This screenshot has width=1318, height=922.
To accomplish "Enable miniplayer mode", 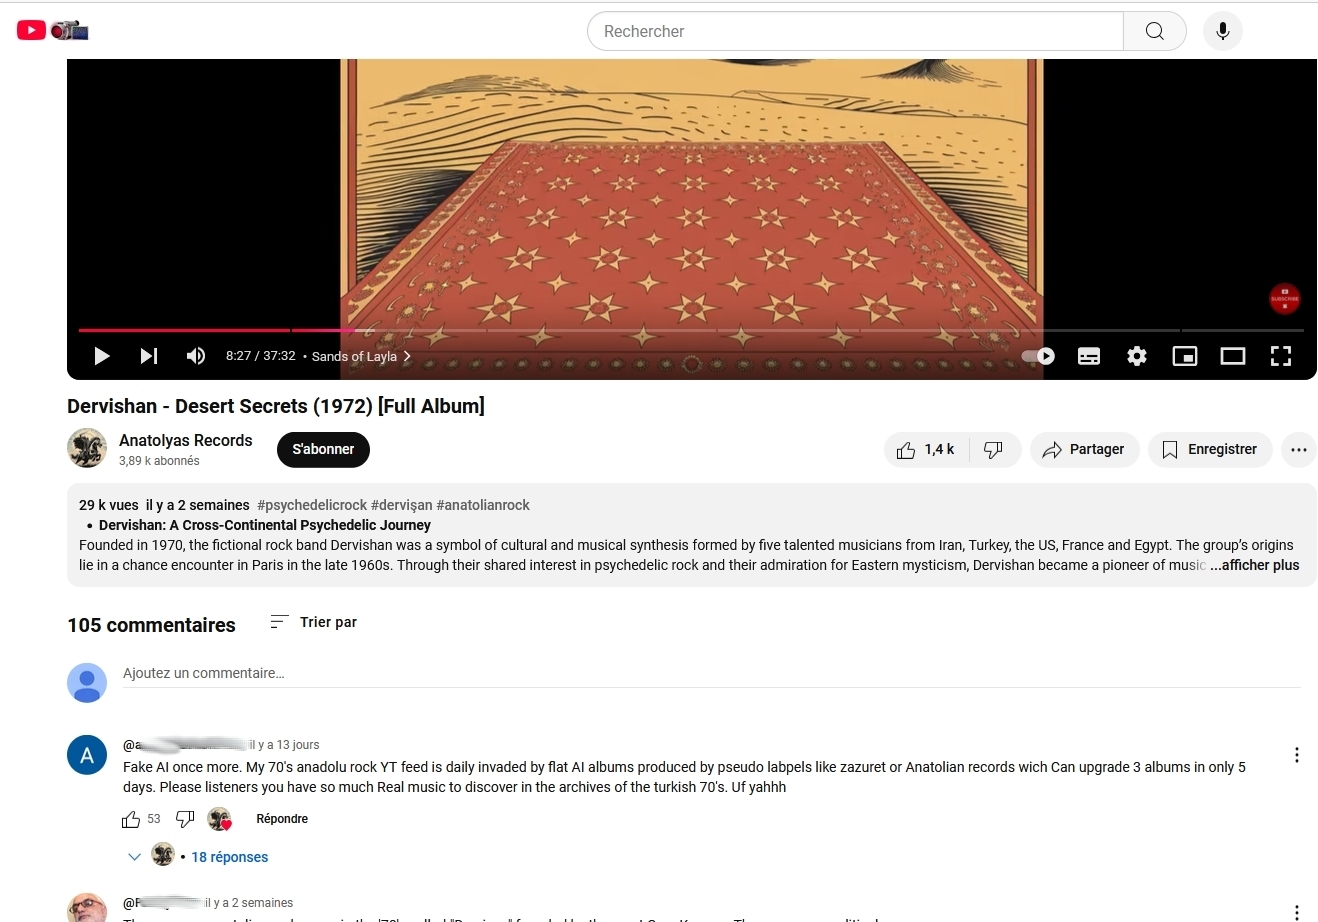I will pos(1185,356).
